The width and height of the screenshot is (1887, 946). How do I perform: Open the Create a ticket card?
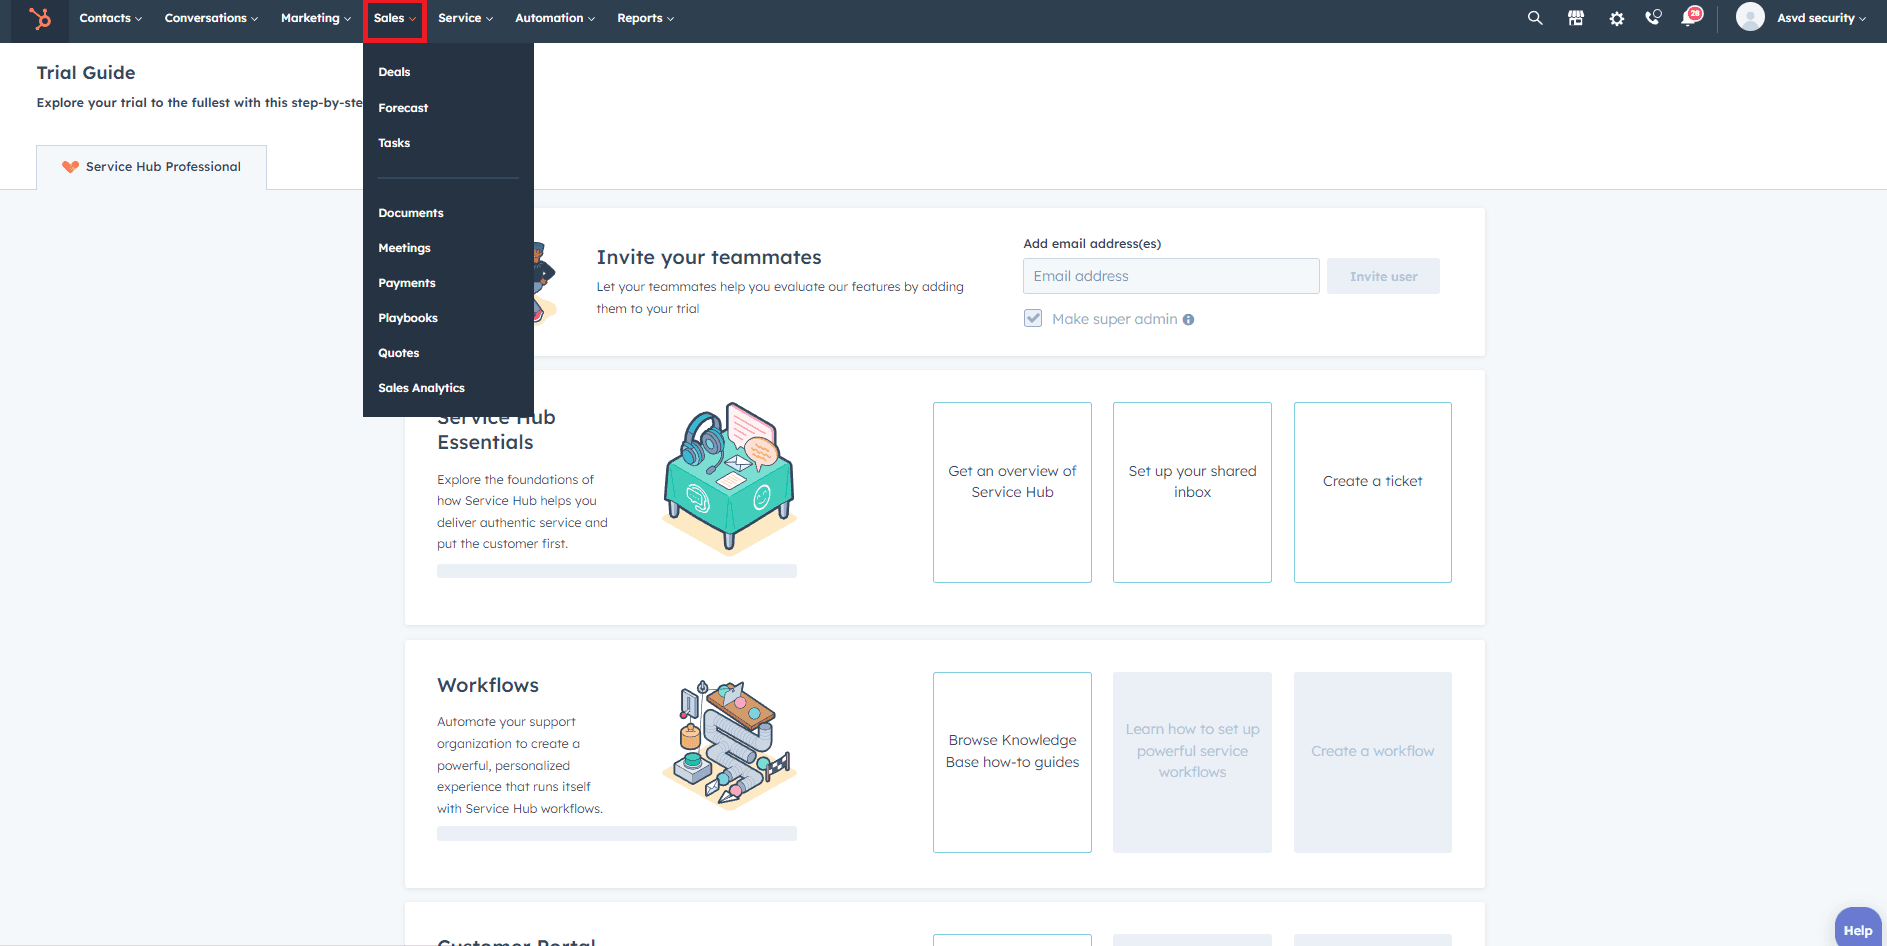[1372, 492]
